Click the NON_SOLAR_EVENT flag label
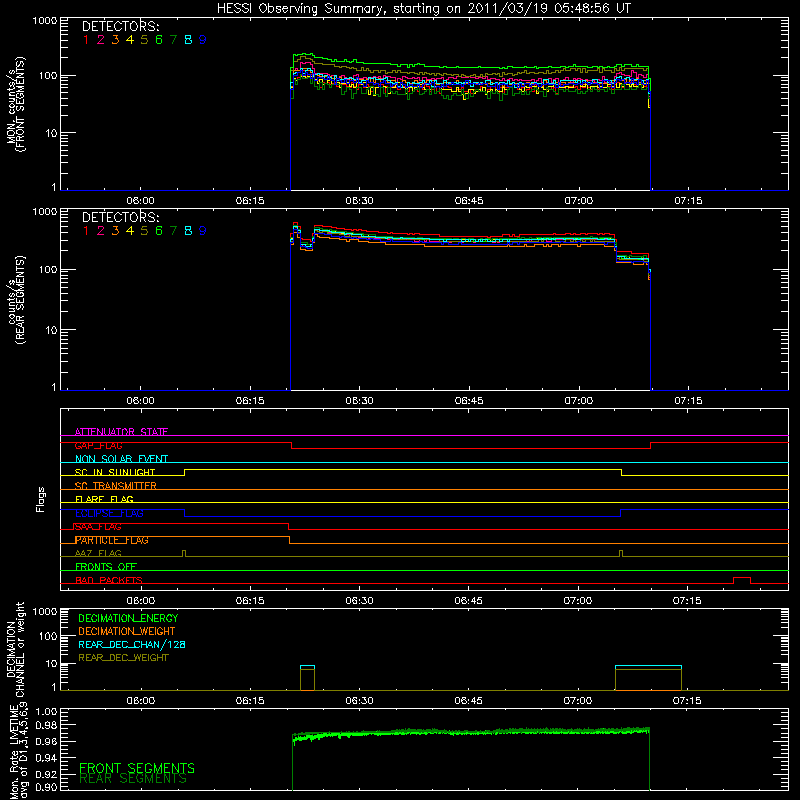This screenshot has width=800, height=800. (x=121, y=459)
